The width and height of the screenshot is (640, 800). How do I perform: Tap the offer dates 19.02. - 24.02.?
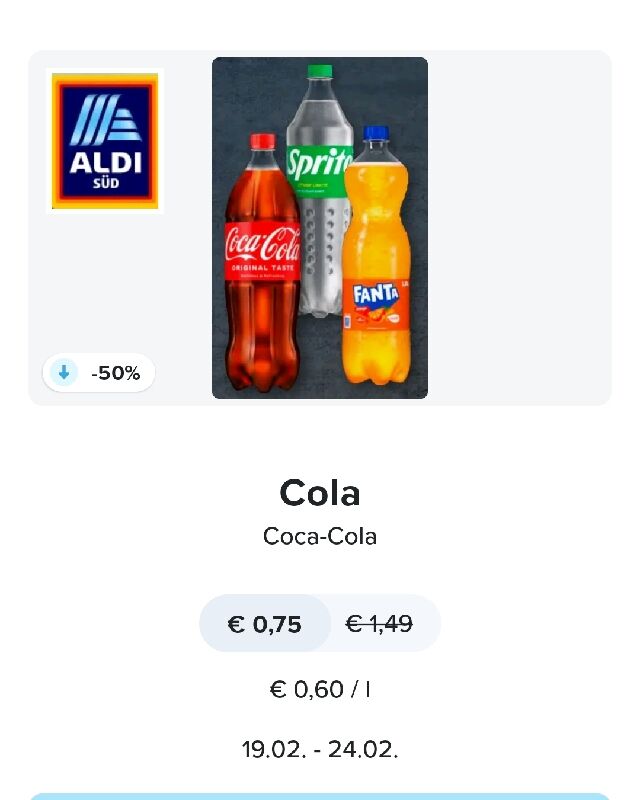pyautogui.click(x=320, y=749)
